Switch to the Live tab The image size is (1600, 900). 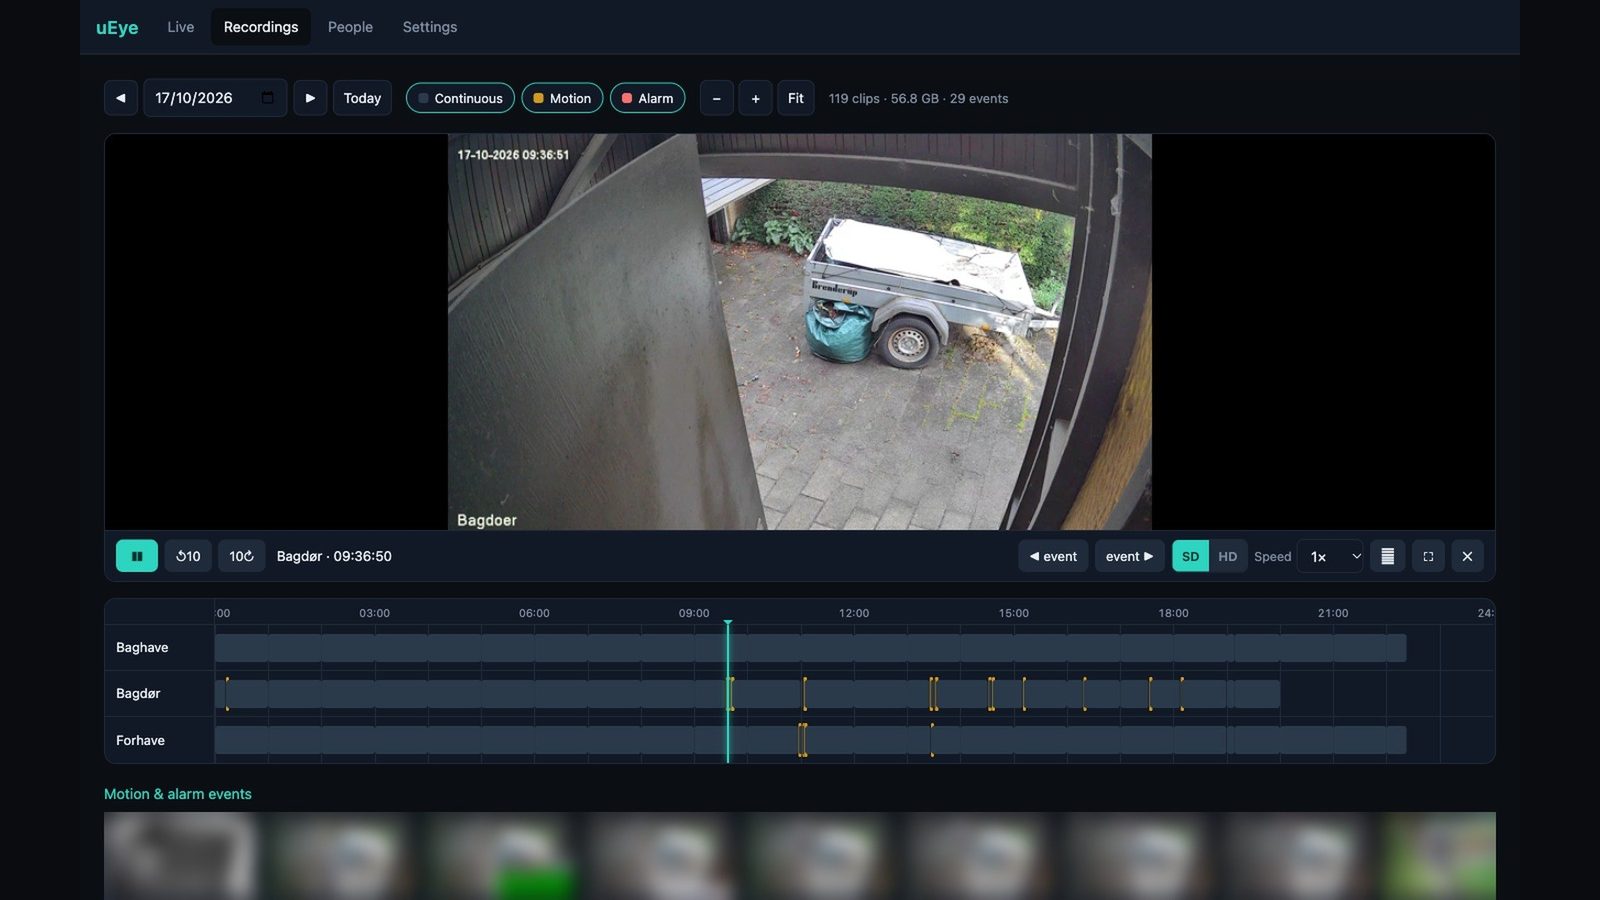[x=181, y=27]
